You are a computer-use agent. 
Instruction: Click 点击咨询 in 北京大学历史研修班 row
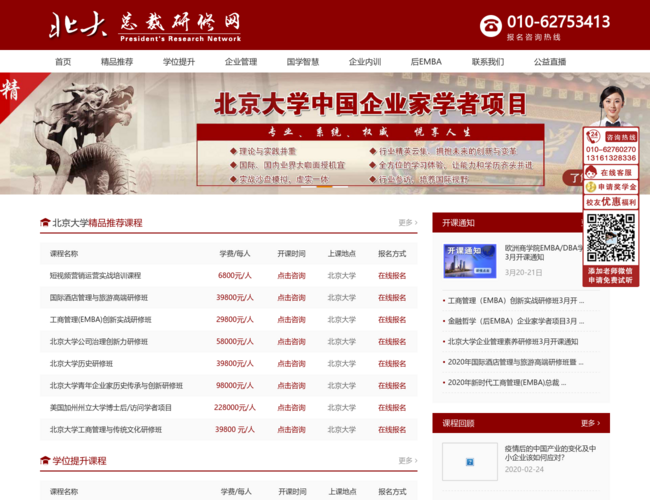click(x=291, y=364)
